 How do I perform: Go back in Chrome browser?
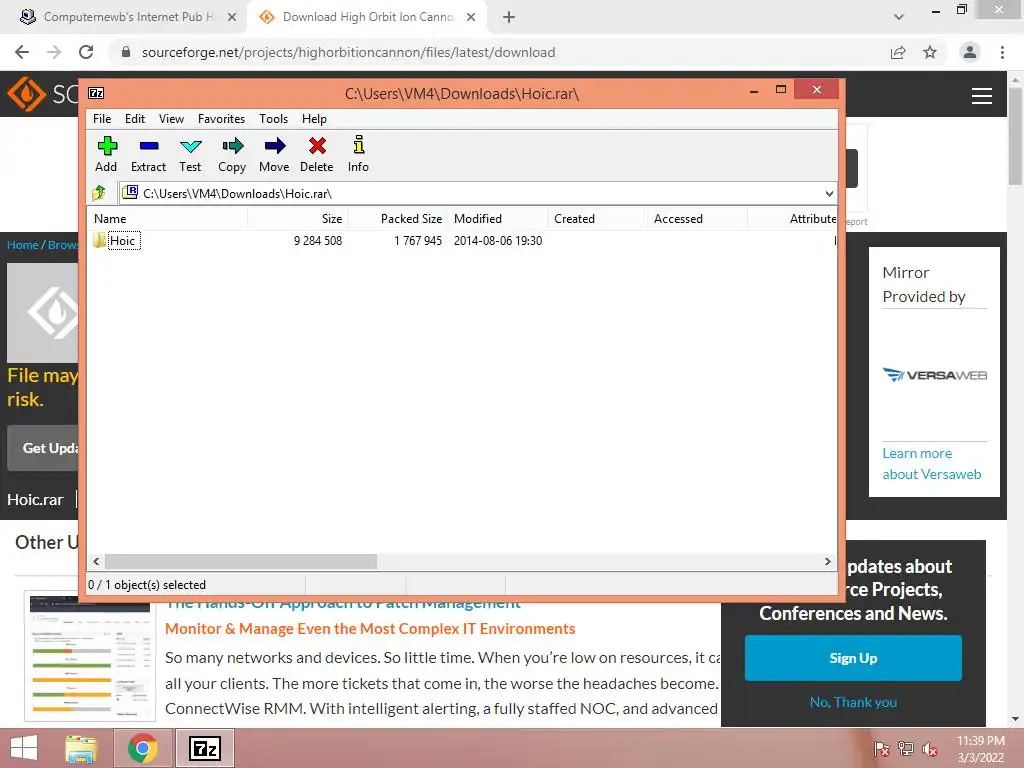(22, 52)
